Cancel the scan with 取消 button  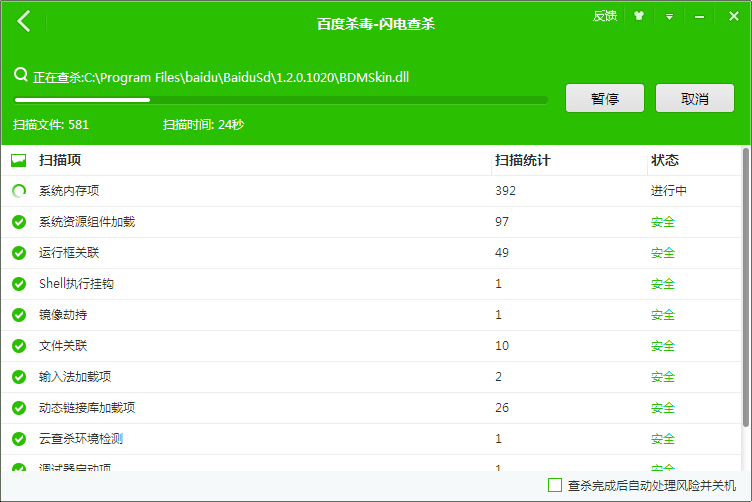(694, 98)
